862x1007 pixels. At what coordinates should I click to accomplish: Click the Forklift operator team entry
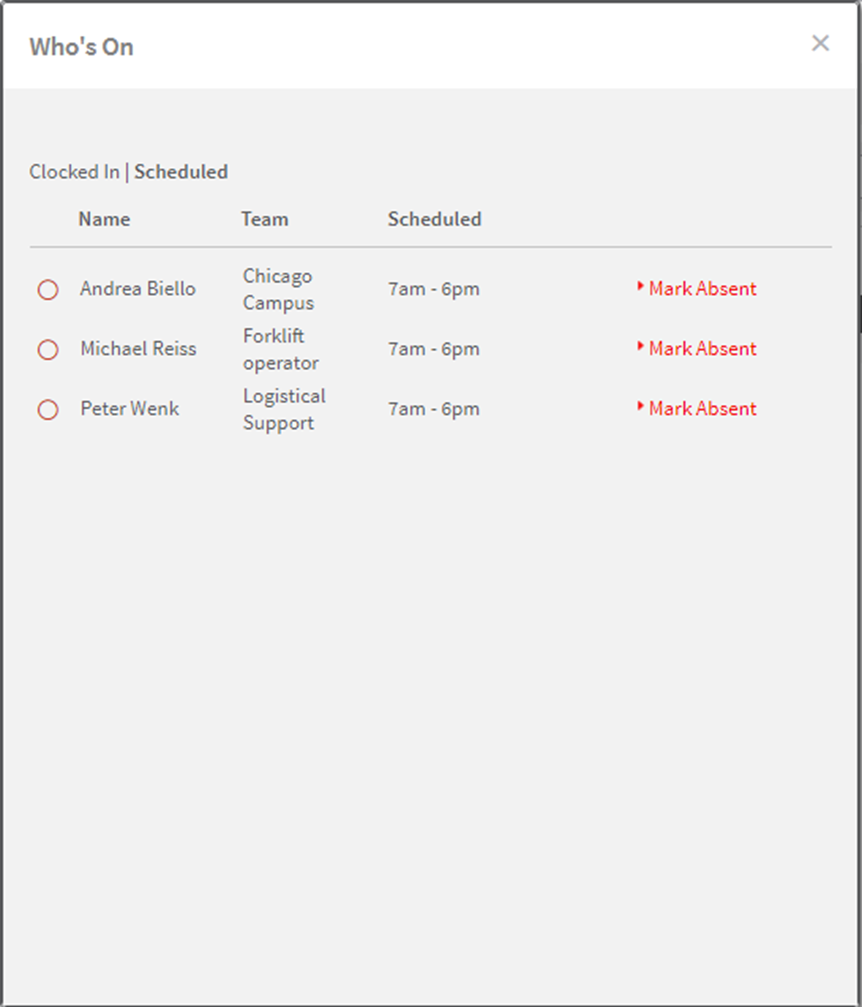(x=281, y=349)
